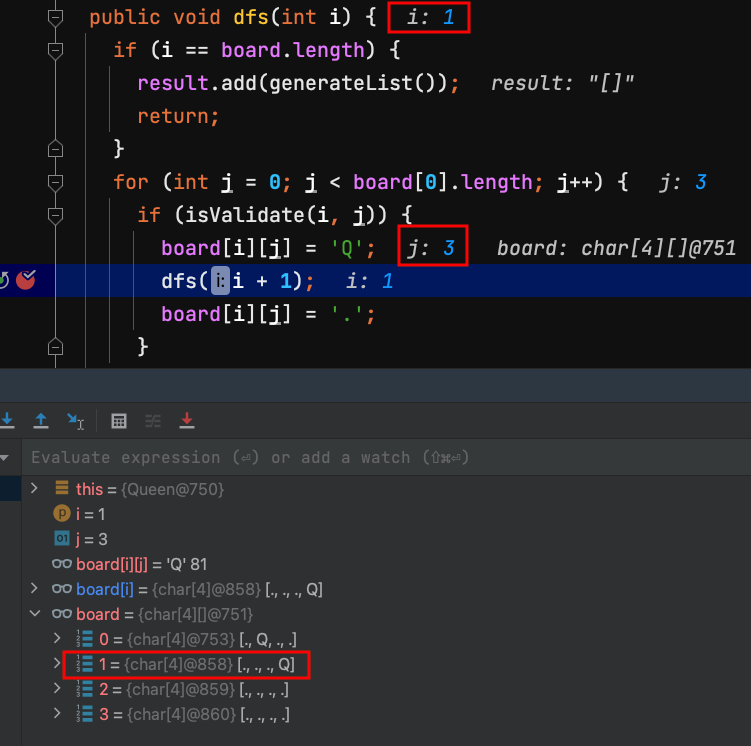Click the glasses watch icon beside board[i][j]

pyautogui.click(x=62, y=564)
